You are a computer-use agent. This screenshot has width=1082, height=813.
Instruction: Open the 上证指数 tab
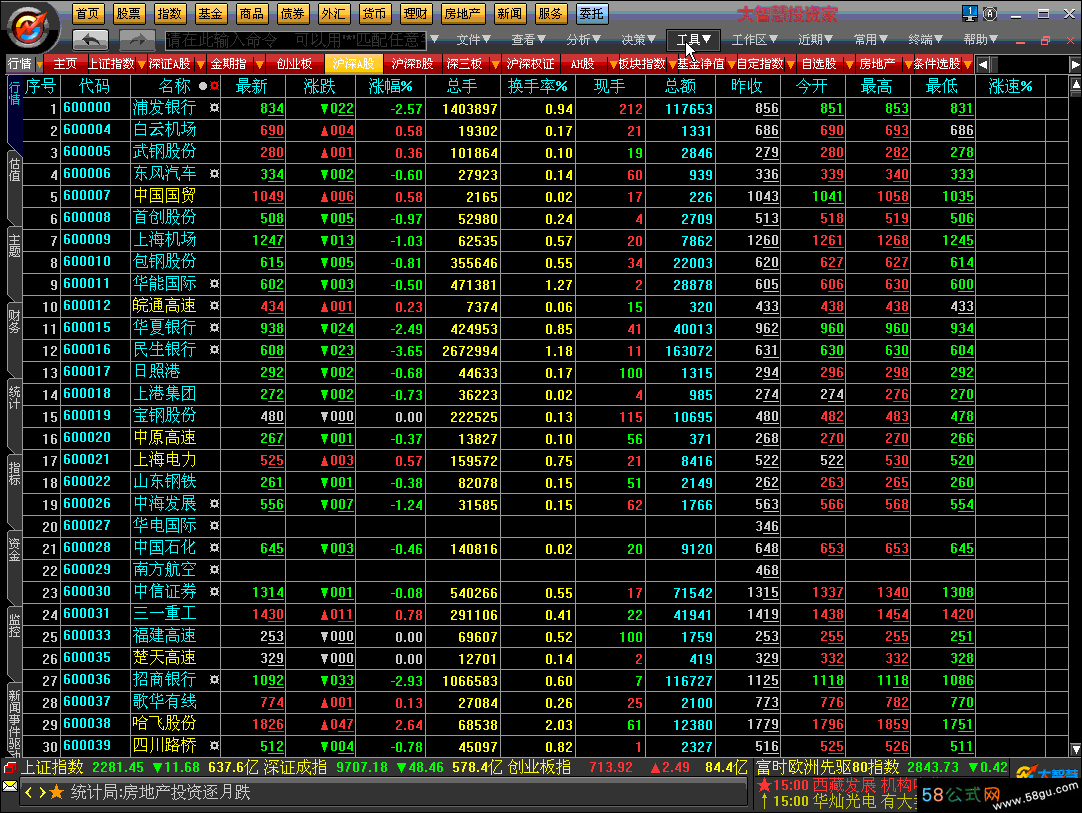(111, 64)
